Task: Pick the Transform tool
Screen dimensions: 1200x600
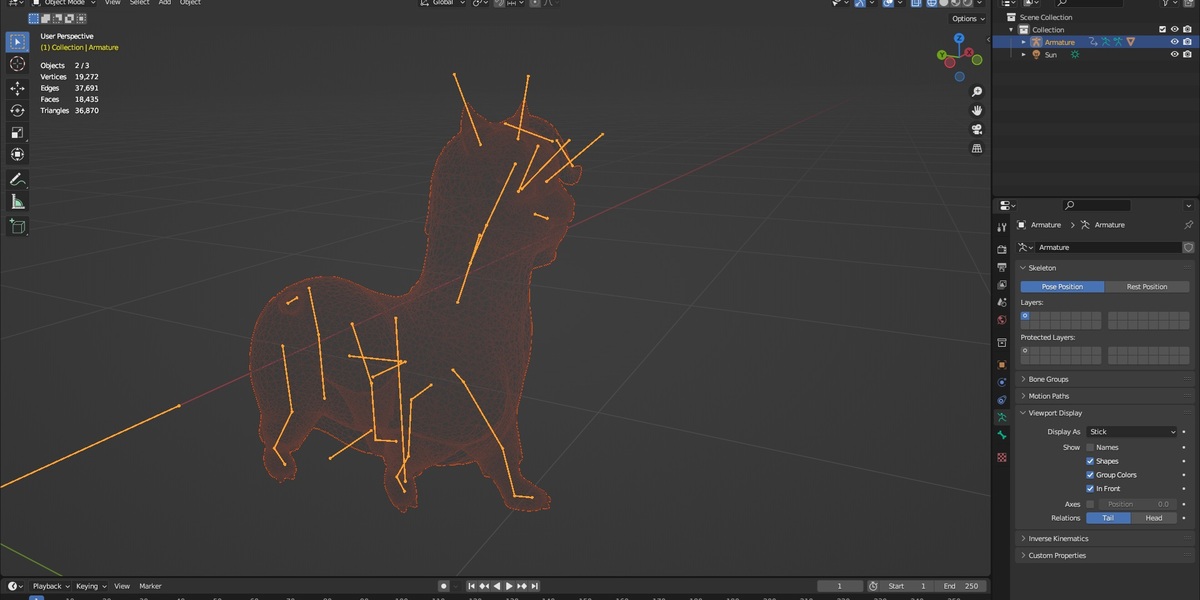Action: point(17,154)
